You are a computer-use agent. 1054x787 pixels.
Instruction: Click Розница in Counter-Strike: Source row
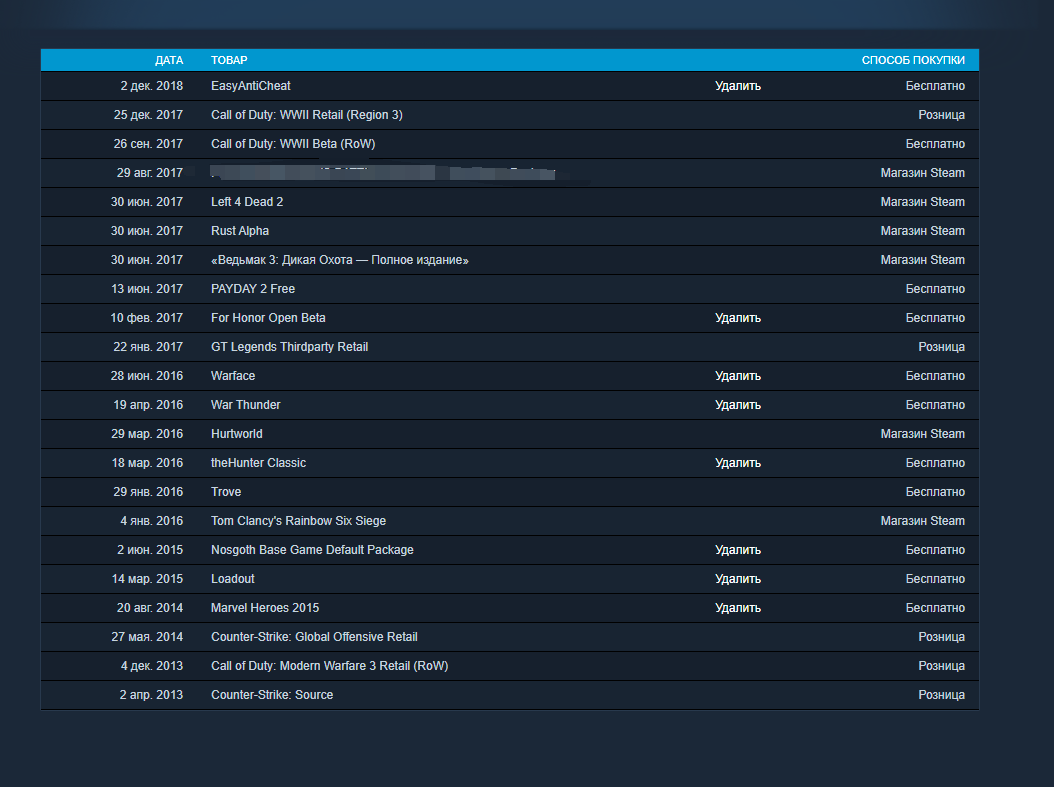[941, 695]
